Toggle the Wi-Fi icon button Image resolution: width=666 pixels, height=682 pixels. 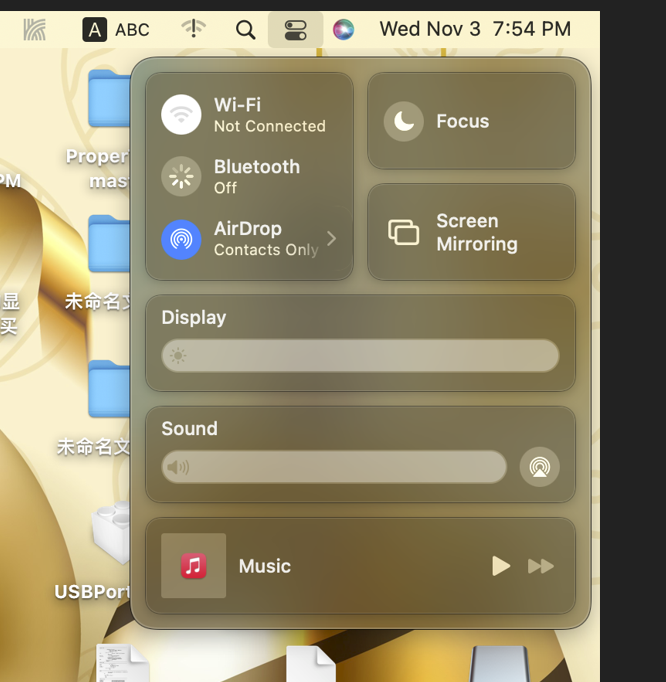pyautogui.click(x=181, y=115)
